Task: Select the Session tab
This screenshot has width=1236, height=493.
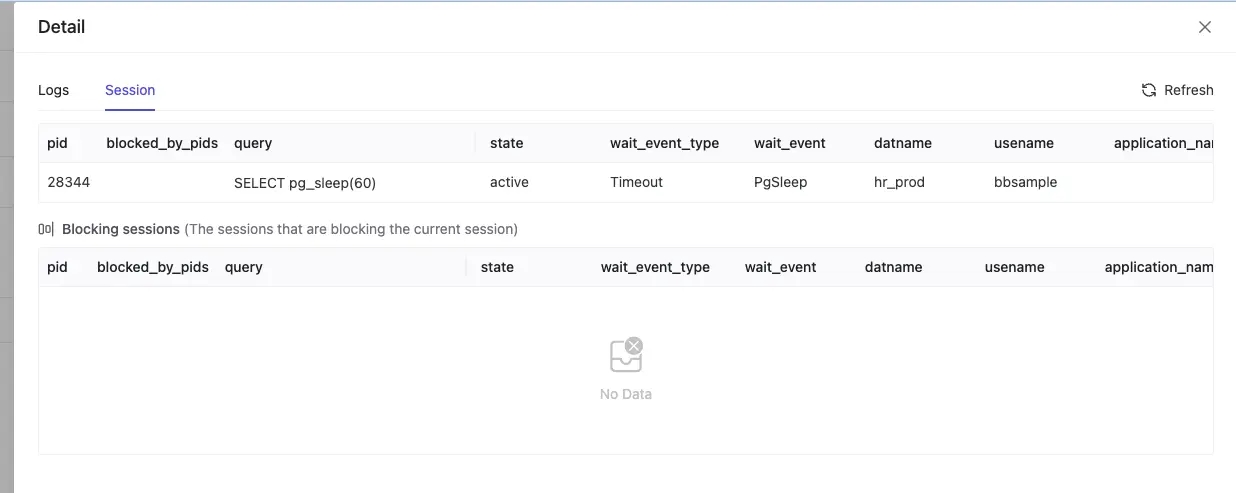Action: pyautogui.click(x=130, y=90)
